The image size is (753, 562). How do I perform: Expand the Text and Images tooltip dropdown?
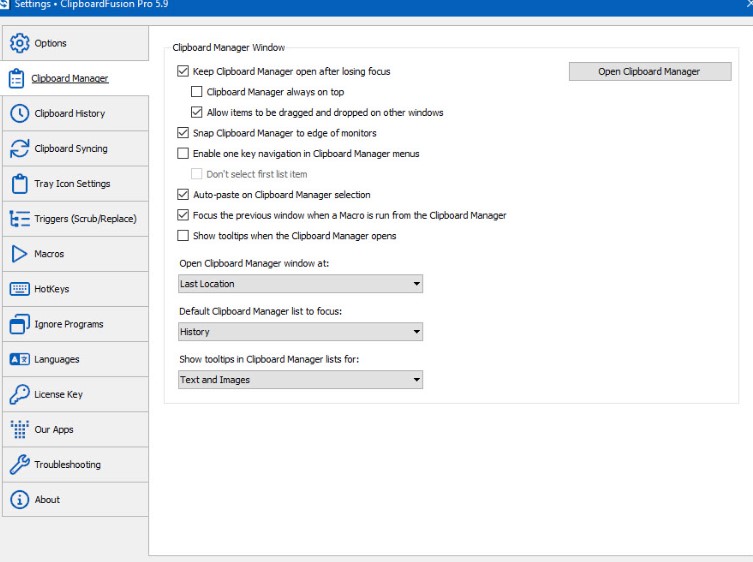pos(300,380)
